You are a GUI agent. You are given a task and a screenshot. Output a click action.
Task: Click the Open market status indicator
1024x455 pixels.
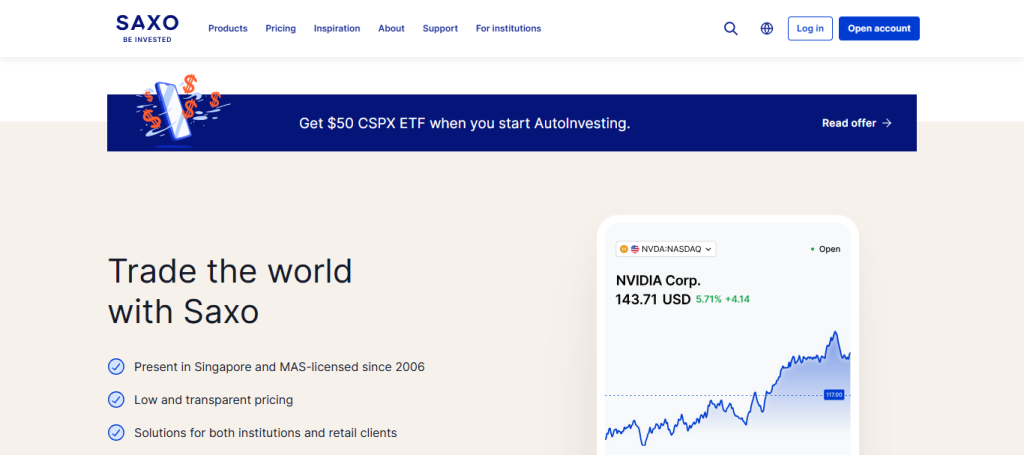825,249
